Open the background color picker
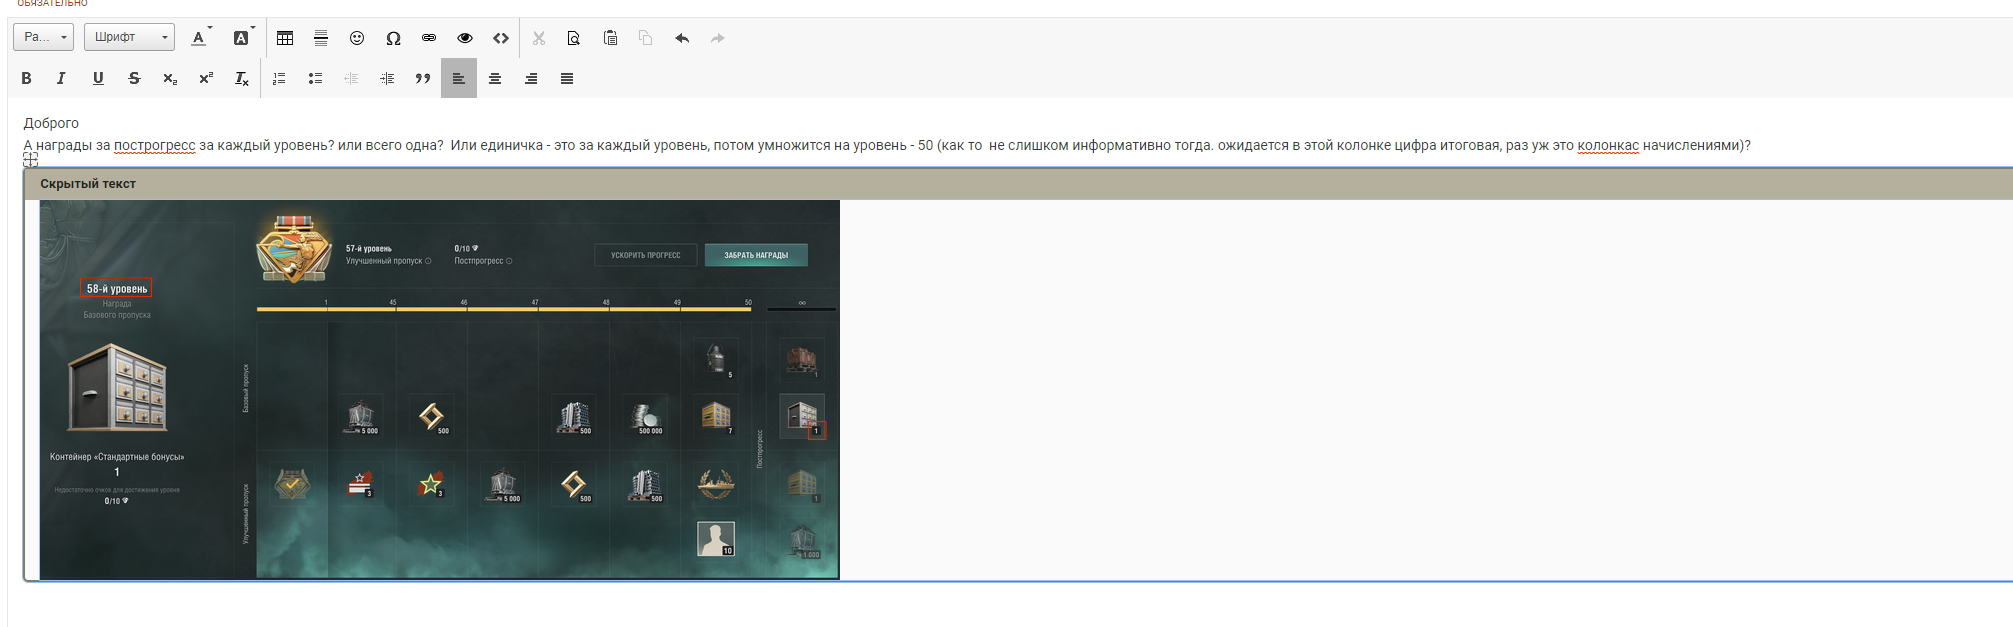The width and height of the screenshot is (2013, 627). (242, 37)
